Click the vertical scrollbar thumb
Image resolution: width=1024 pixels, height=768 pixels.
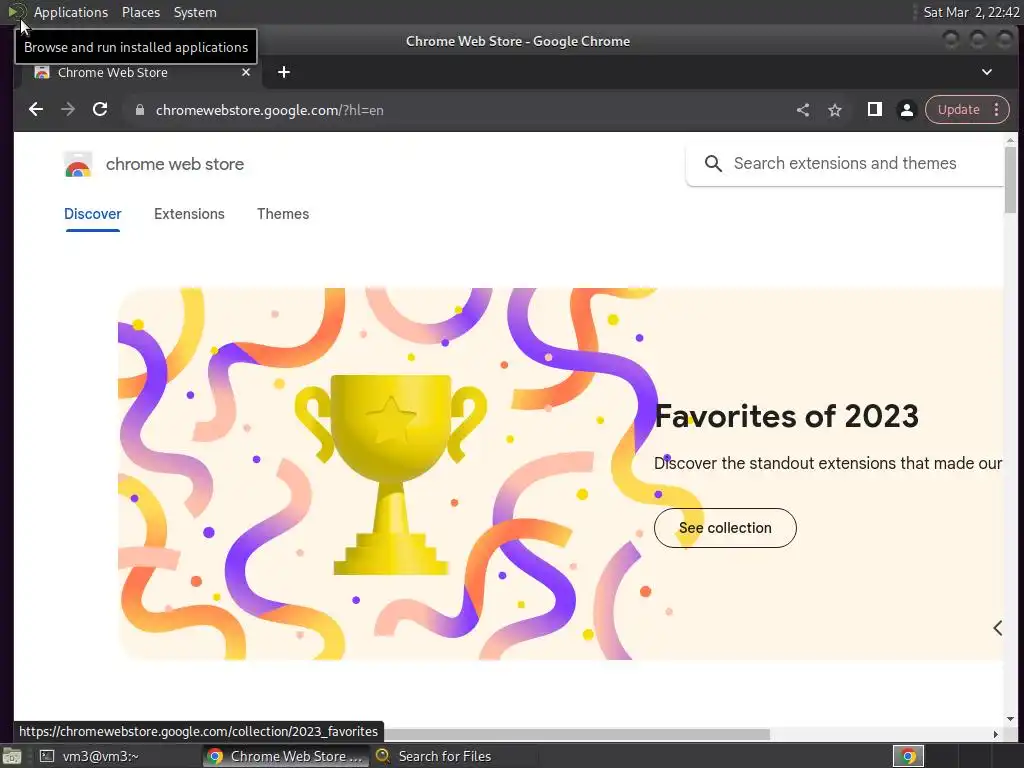1010,180
